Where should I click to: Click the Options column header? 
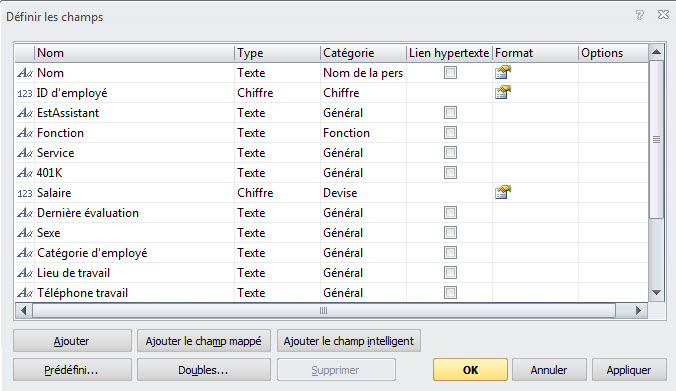(x=613, y=53)
